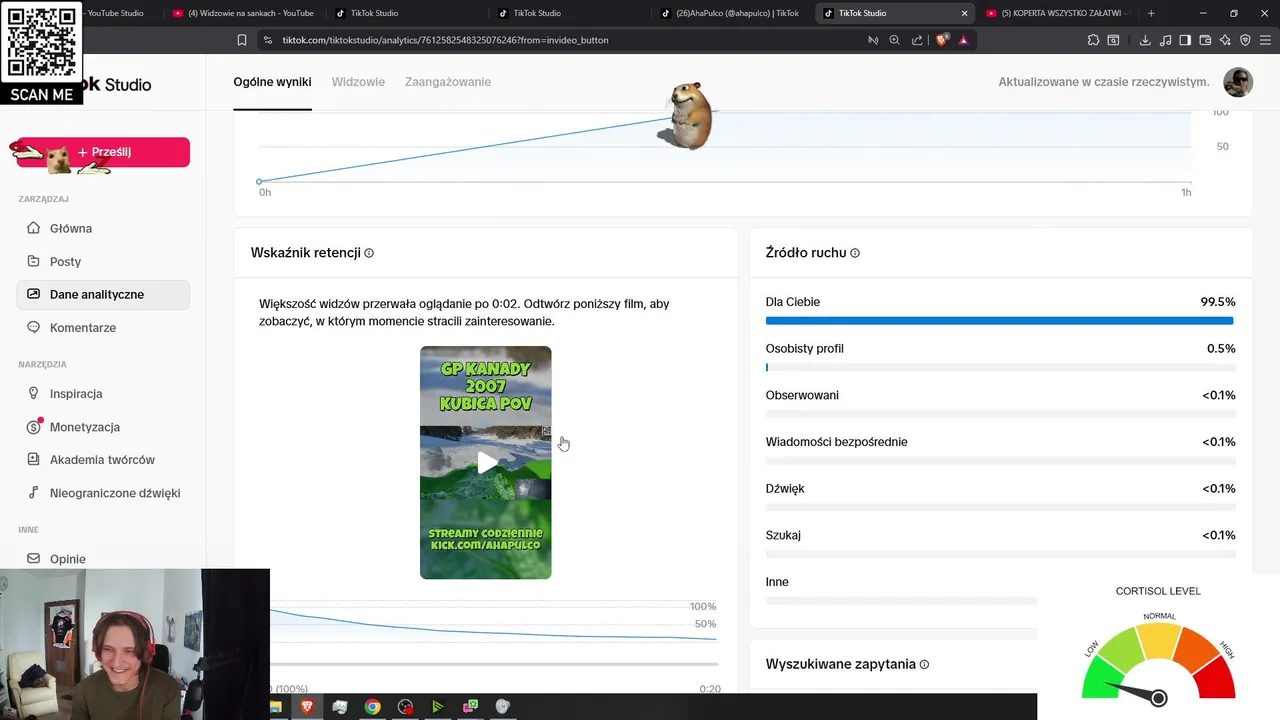The height and width of the screenshot is (720, 1280).
Task: Open the Brave Wallet icon
Action: (x=1205, y=40)
